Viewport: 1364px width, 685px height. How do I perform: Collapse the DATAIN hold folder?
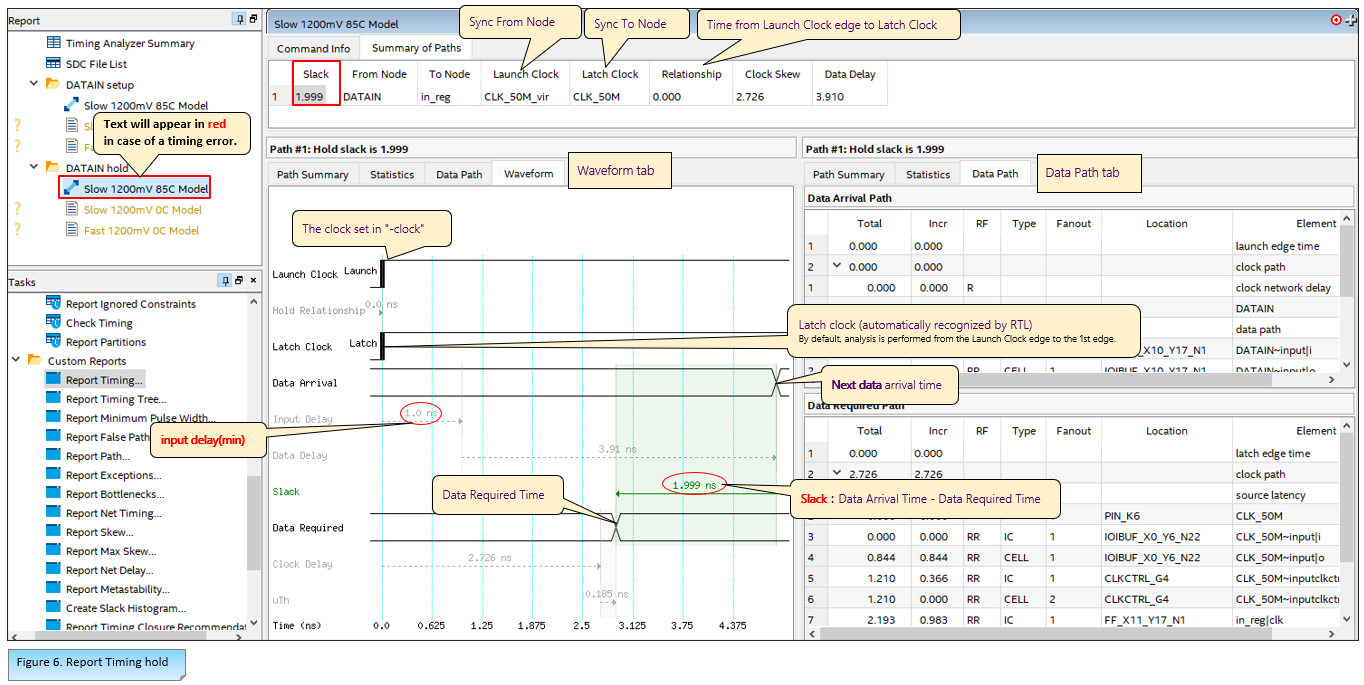[x=34, y=168]
